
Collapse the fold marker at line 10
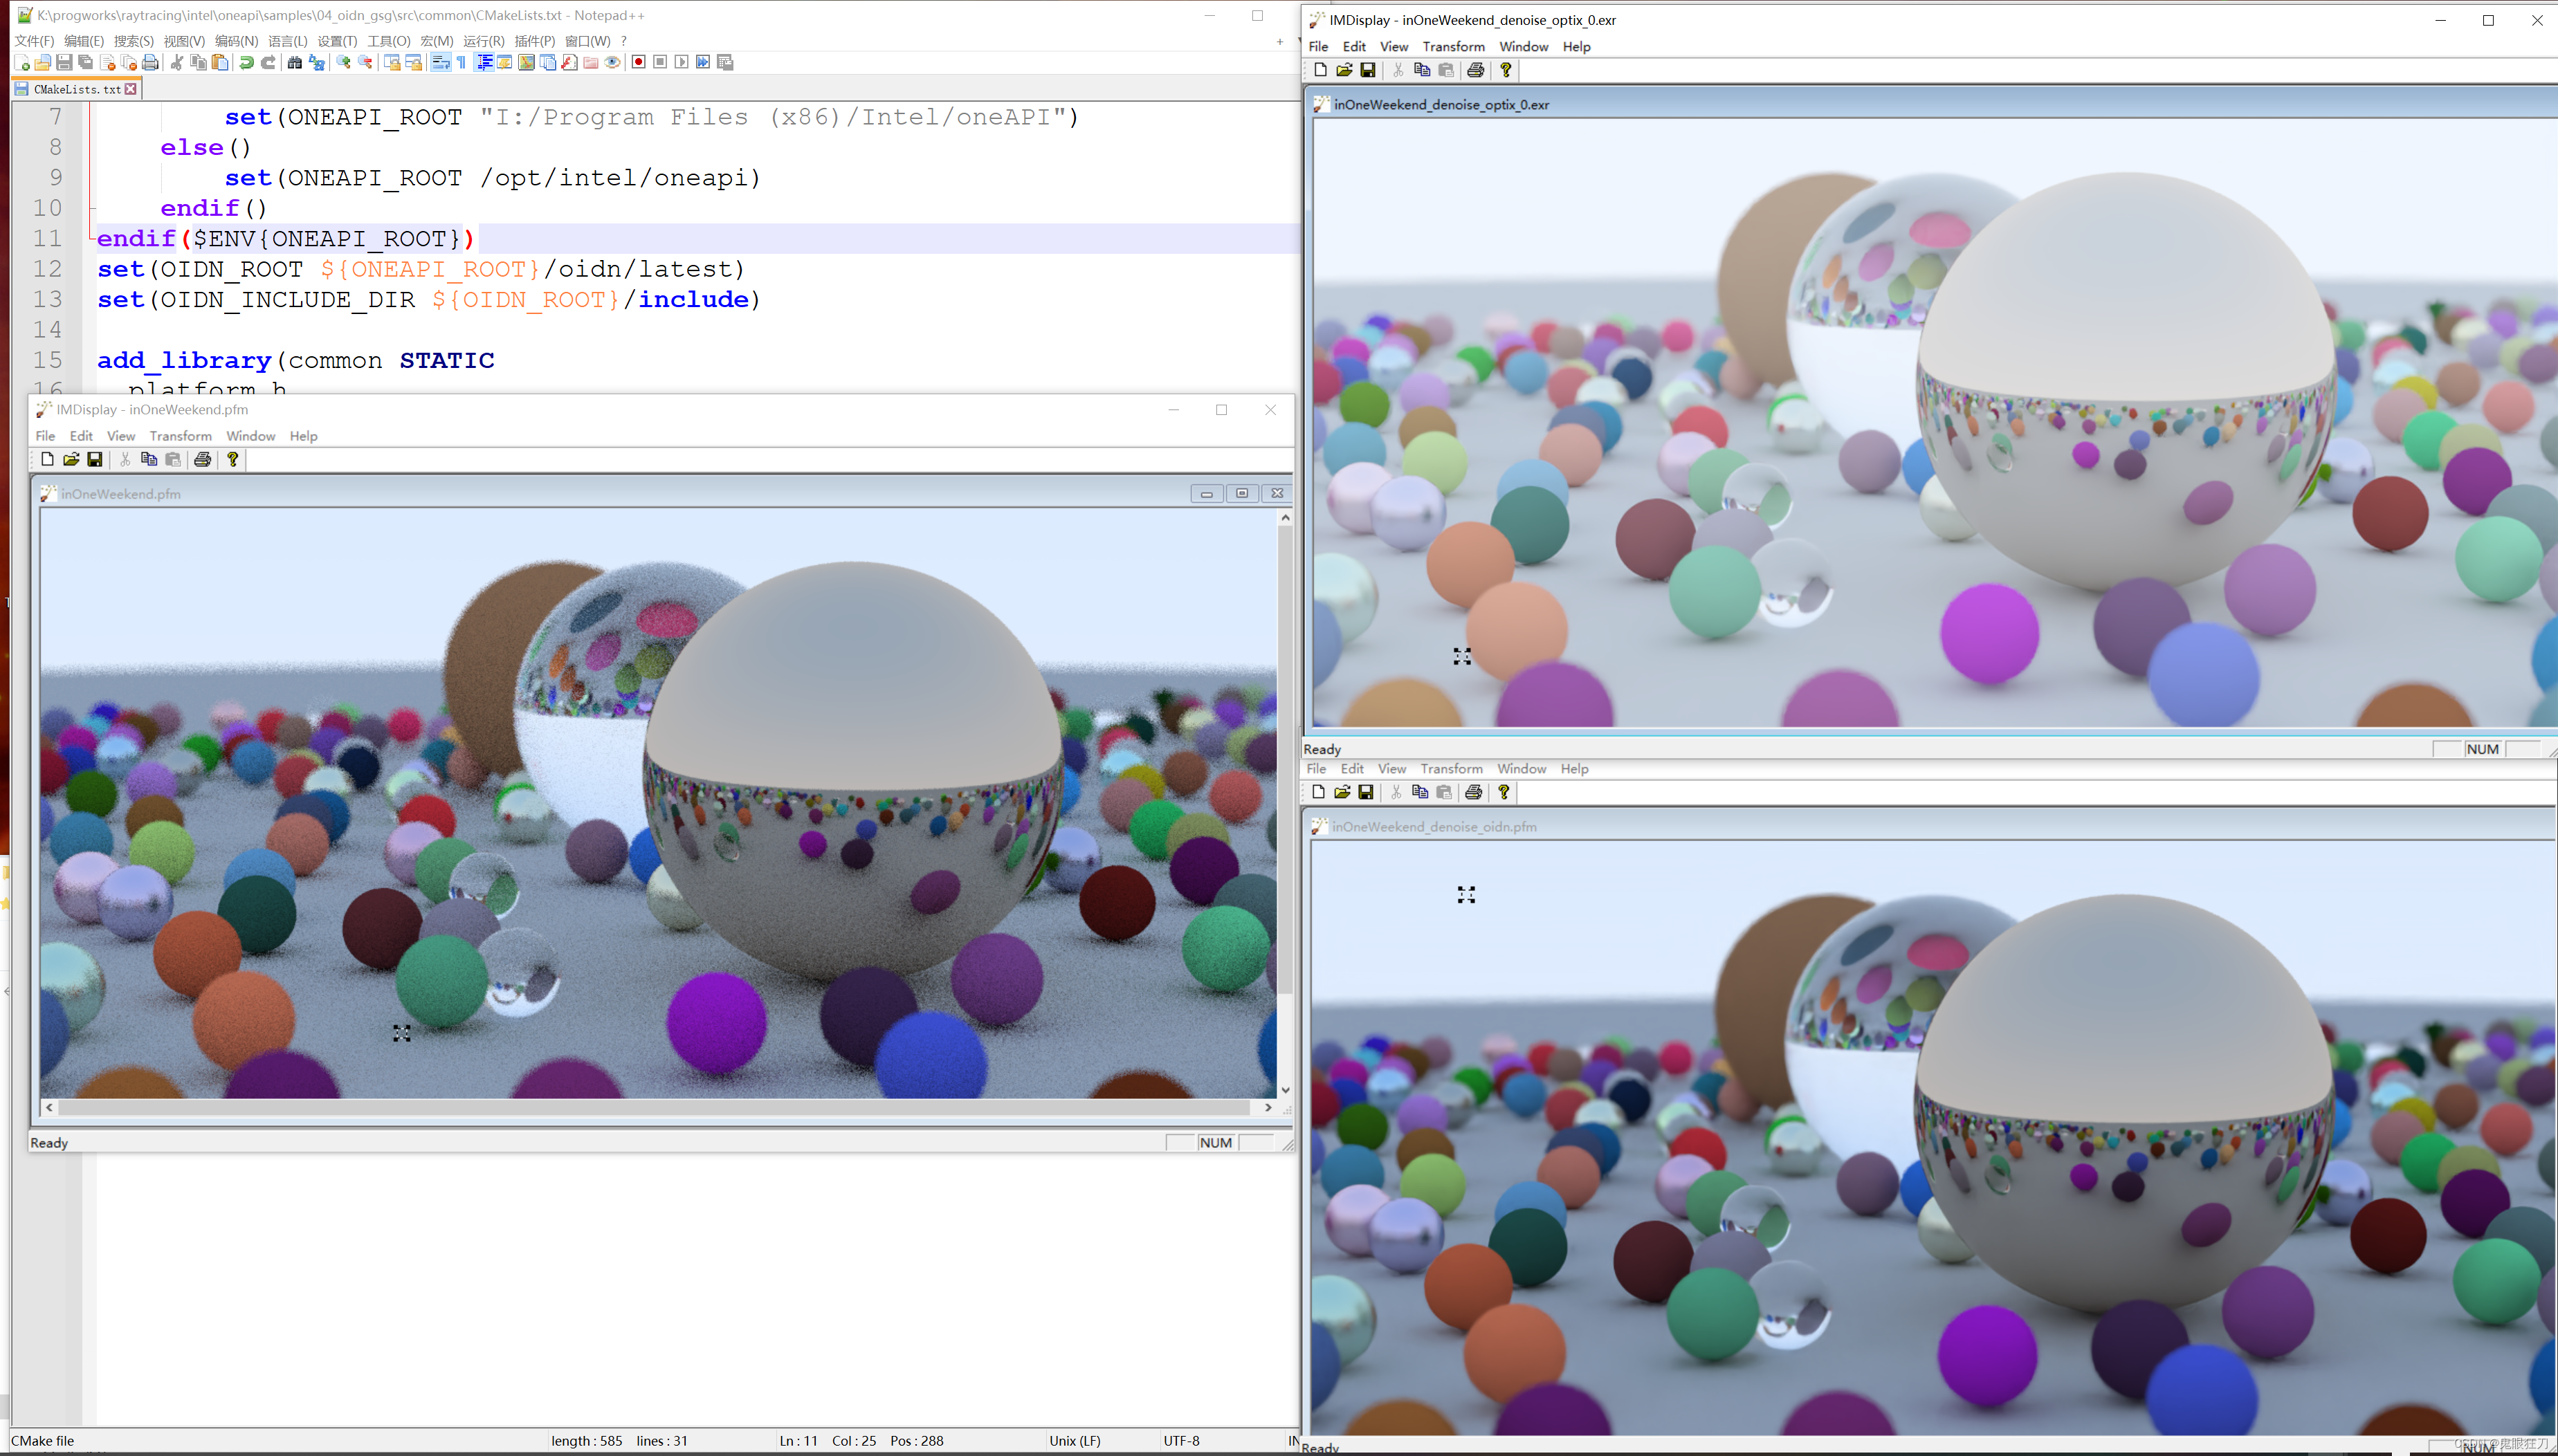click(x=93, y=208)
